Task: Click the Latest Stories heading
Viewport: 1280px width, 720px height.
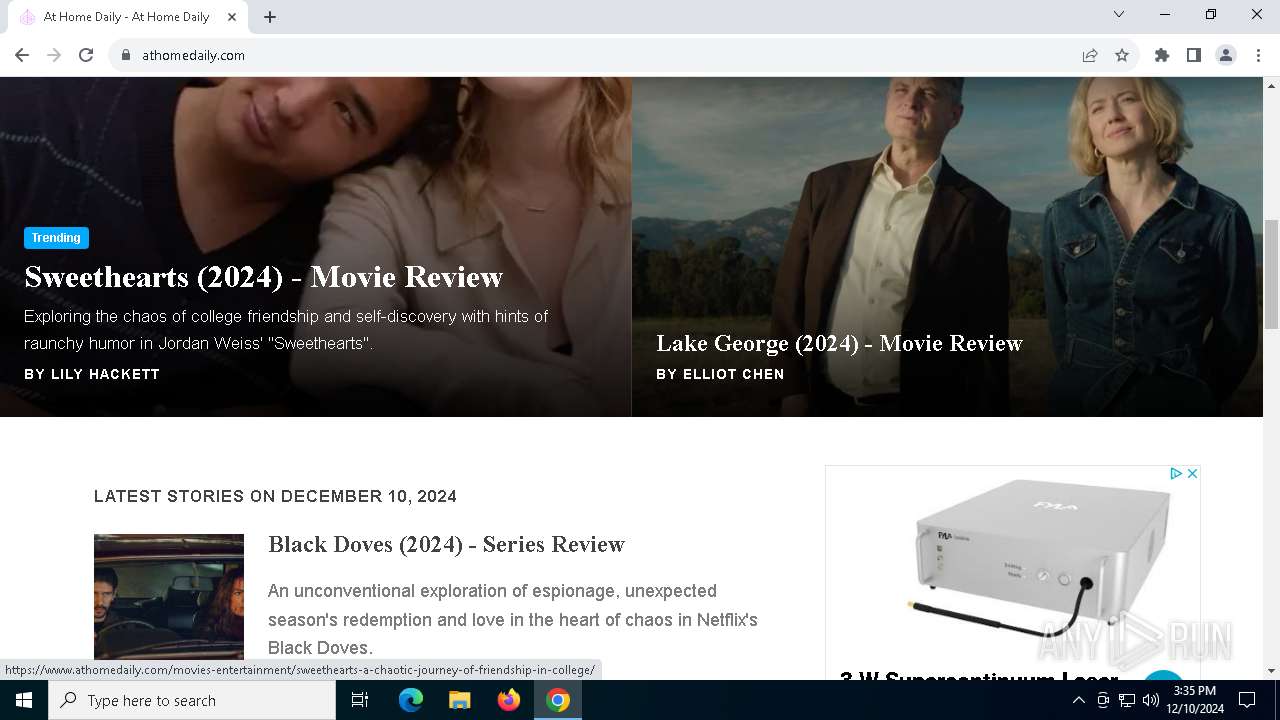Action: (275, 496)
